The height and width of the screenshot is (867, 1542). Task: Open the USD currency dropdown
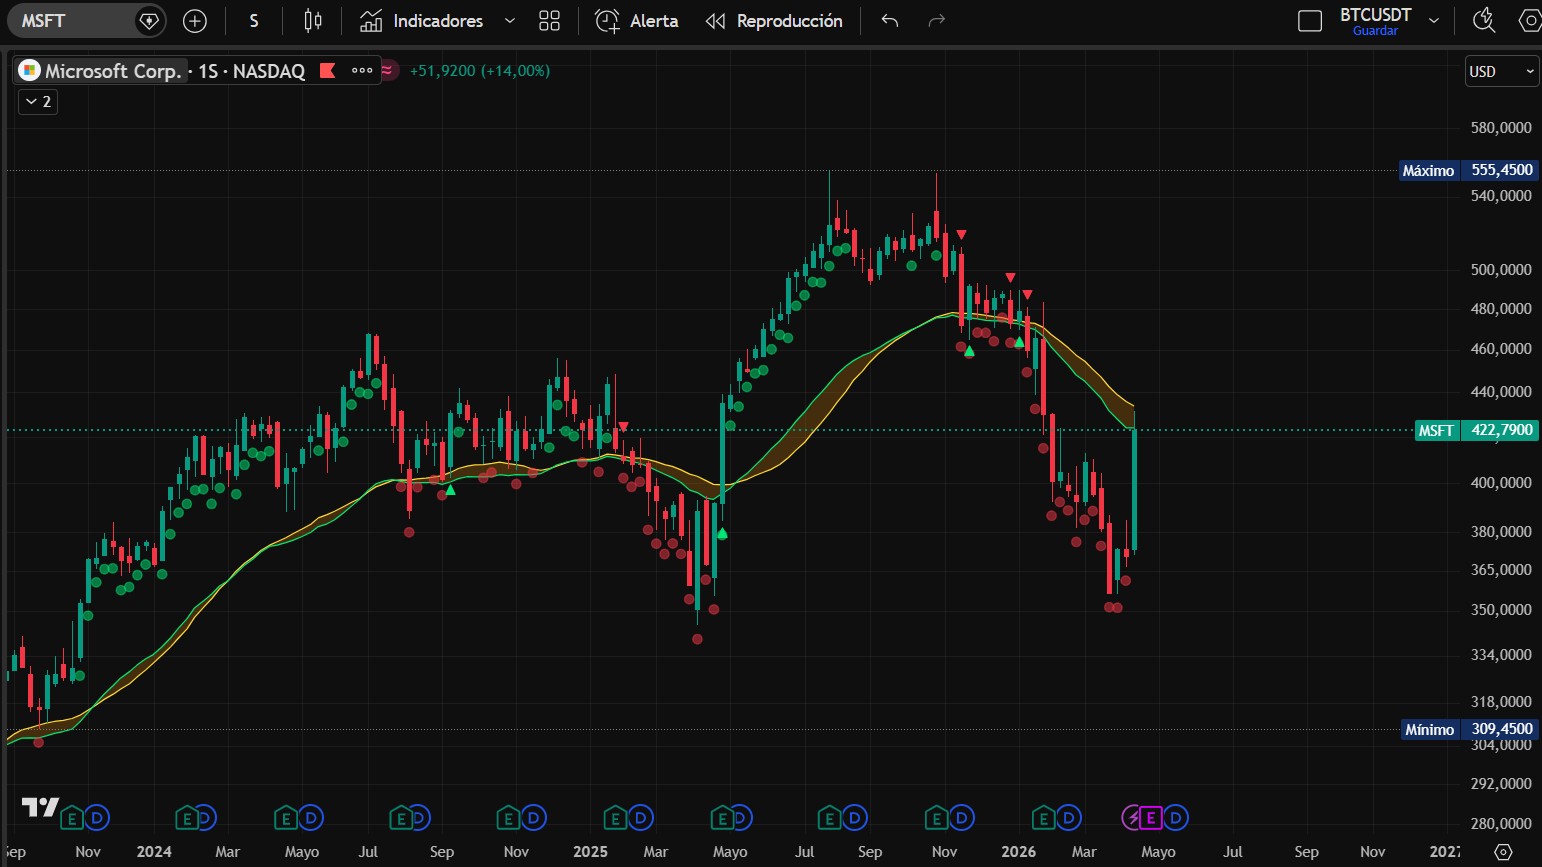[1501, 71]
